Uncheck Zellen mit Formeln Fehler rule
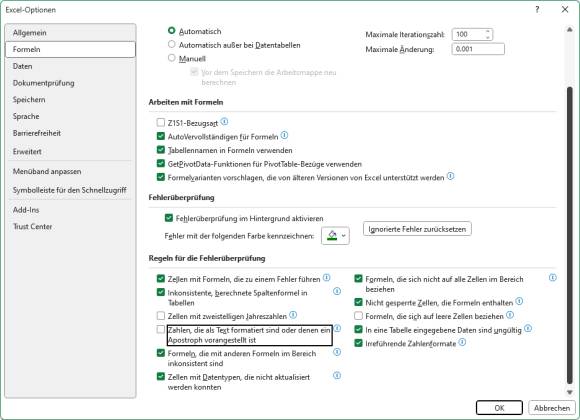 [x=161, y=278]
